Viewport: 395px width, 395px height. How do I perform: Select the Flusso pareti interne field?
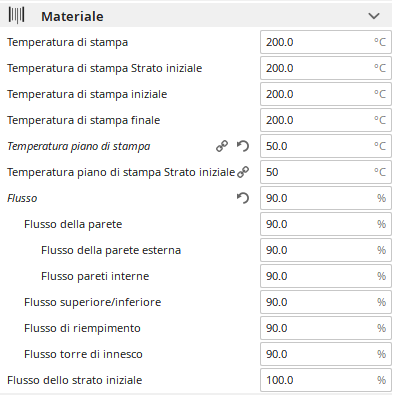[x=326, y=276]
